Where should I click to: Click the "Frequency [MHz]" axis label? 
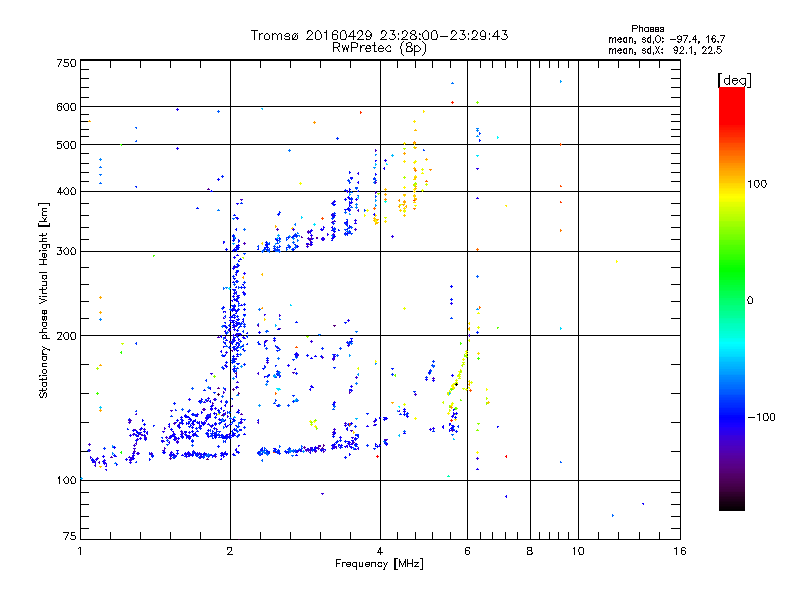[x=379, y=564]
